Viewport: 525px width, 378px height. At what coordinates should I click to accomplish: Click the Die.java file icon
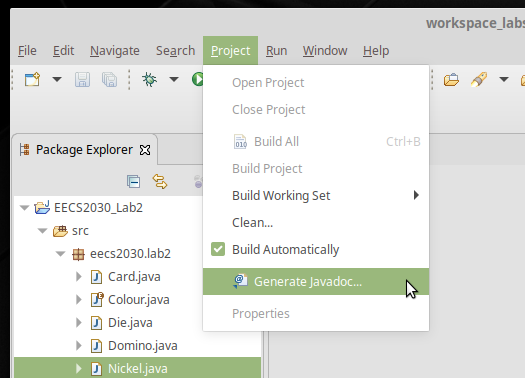pyautogui.click(x=96, y=323)
